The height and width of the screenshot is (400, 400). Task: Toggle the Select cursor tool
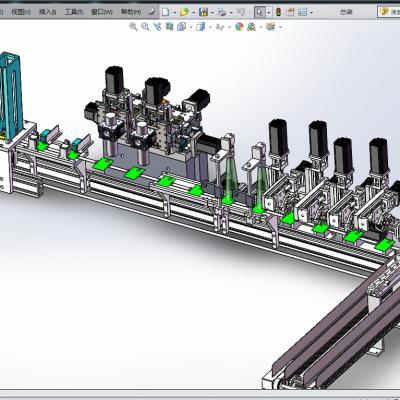point(260,12)
